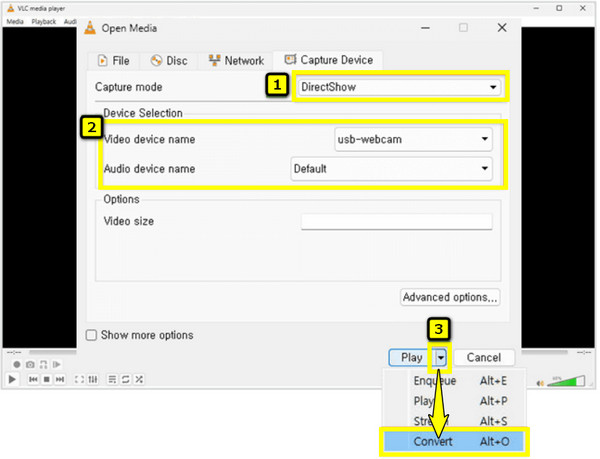Enable the Show more options checkbox
The width and height of the screenshot is (600, 459).
click(91, 335)
